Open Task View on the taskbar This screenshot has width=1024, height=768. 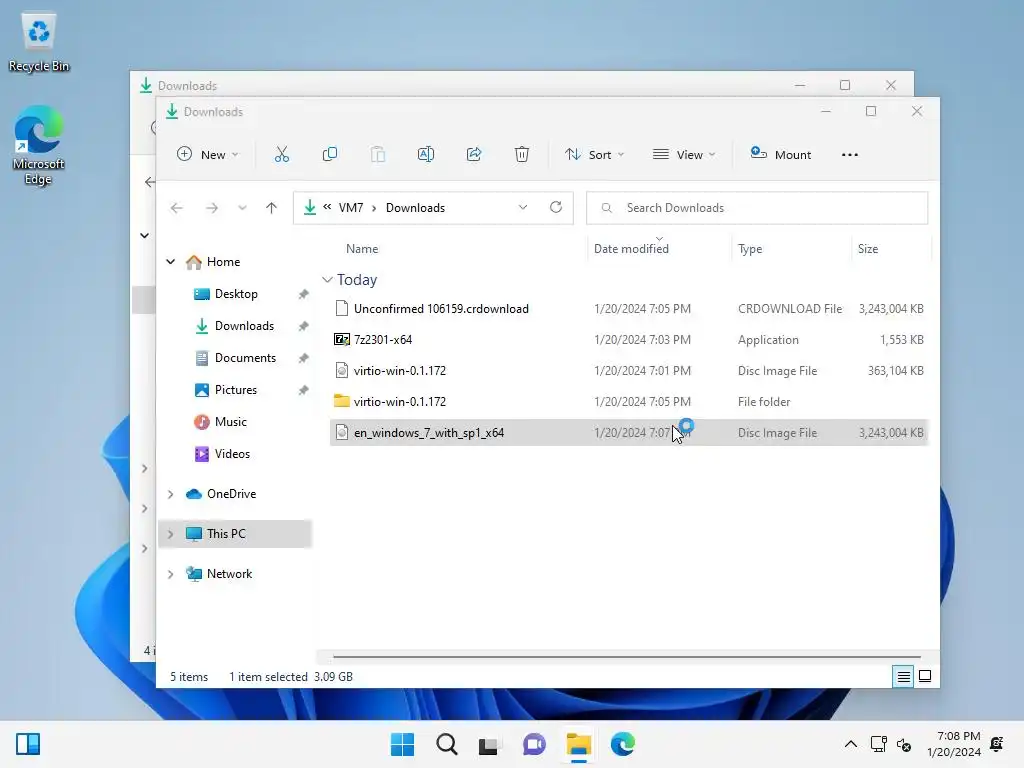click(488, 744)
